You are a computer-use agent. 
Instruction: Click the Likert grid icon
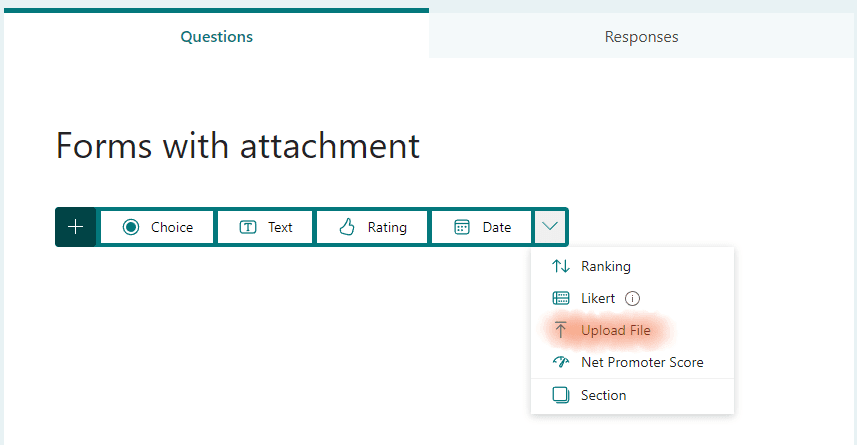(x=561, y=298)
